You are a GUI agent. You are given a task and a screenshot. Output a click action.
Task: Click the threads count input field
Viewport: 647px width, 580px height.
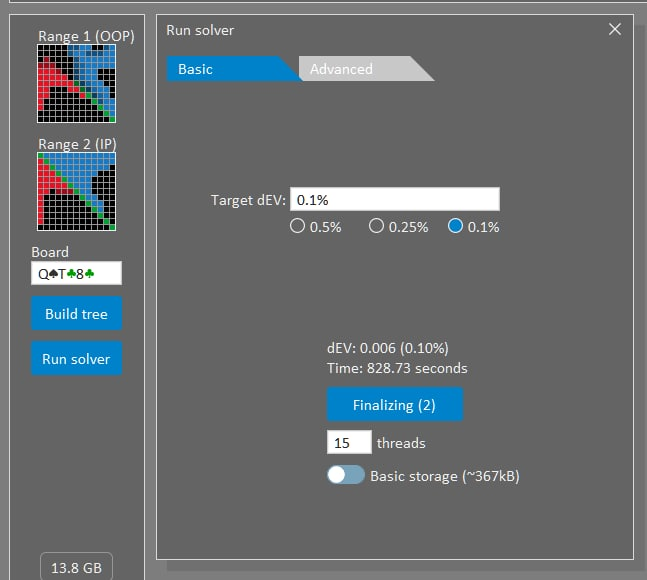[349, 443]
